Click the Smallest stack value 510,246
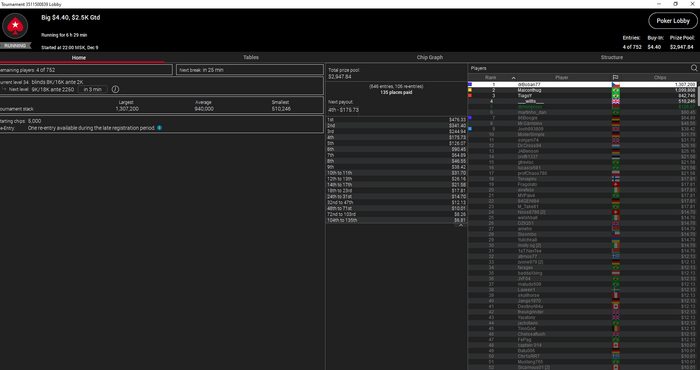The width and height of the screenshot is (700, 370). click(x=281, y=108)
